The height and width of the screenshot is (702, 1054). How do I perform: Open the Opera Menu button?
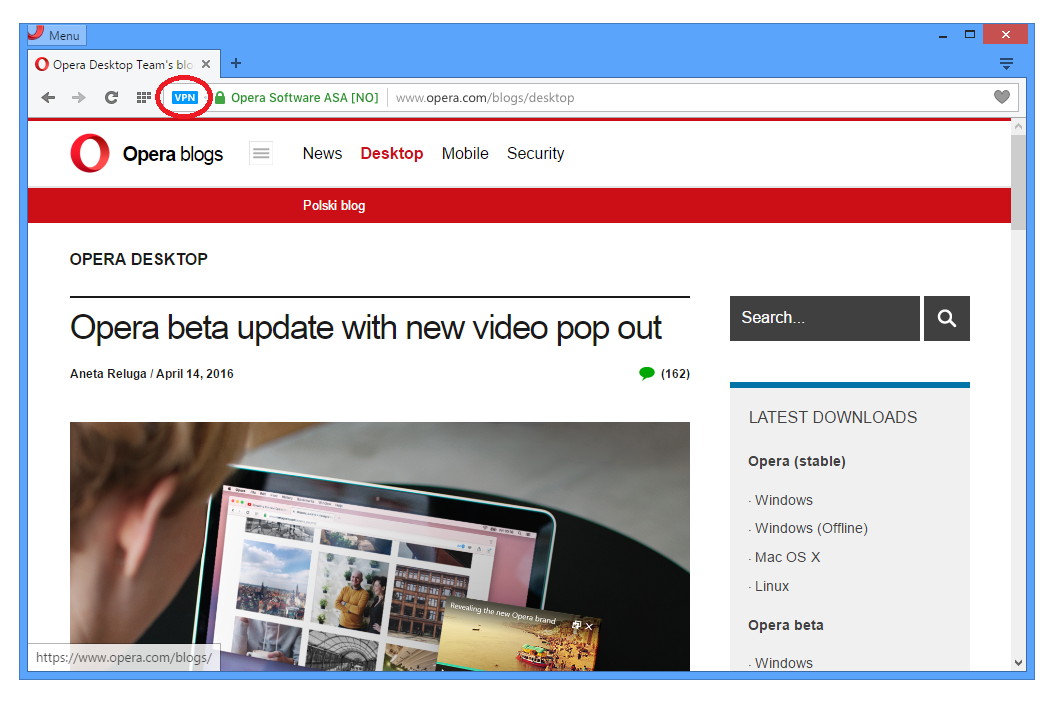[56, 35]
